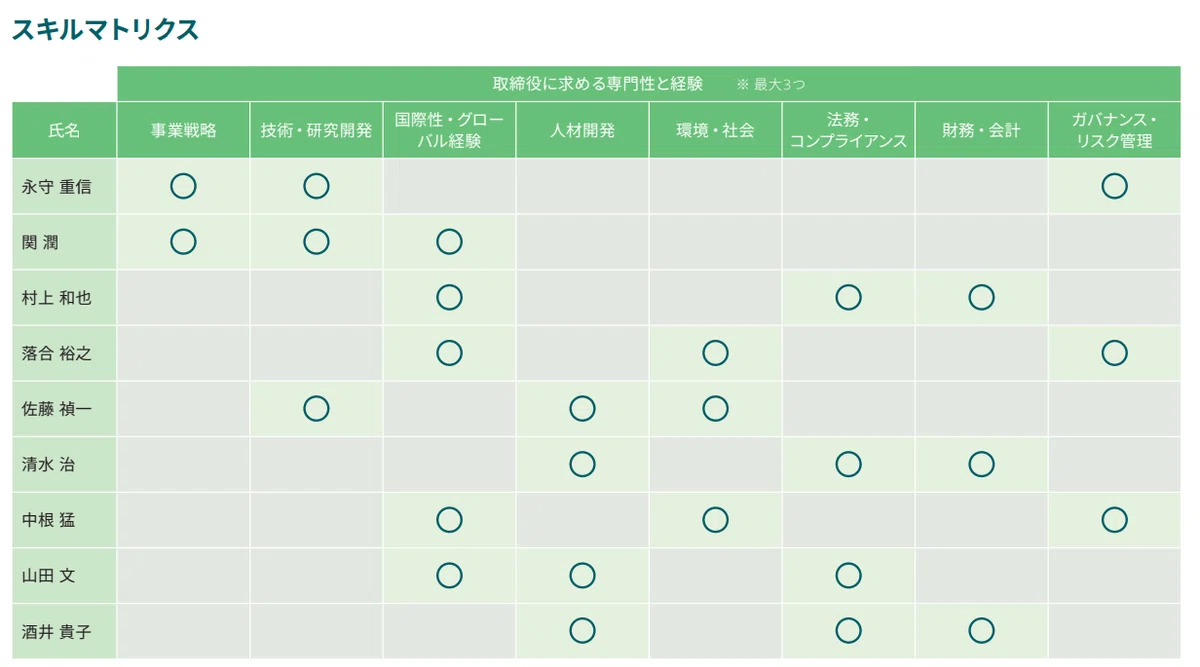This screenshot has height=667, width=1200.
Task: Click 関 潤's 国際性・グローバル経験 circle
Action: coord(449,241)
